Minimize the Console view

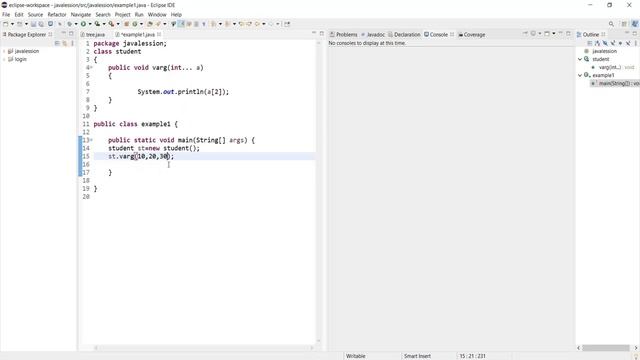click(x=561, y=33)
